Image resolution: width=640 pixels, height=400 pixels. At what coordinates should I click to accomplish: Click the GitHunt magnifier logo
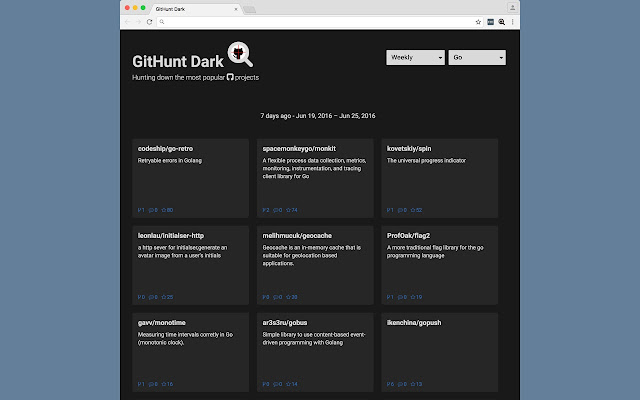240,54
